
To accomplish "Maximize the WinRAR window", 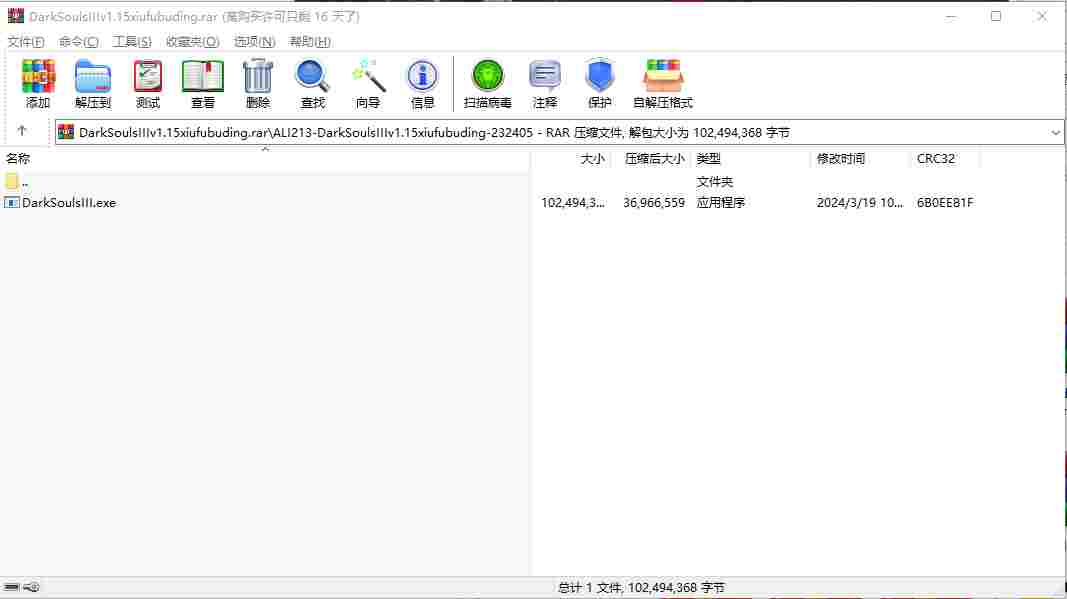I will point(996,16).
